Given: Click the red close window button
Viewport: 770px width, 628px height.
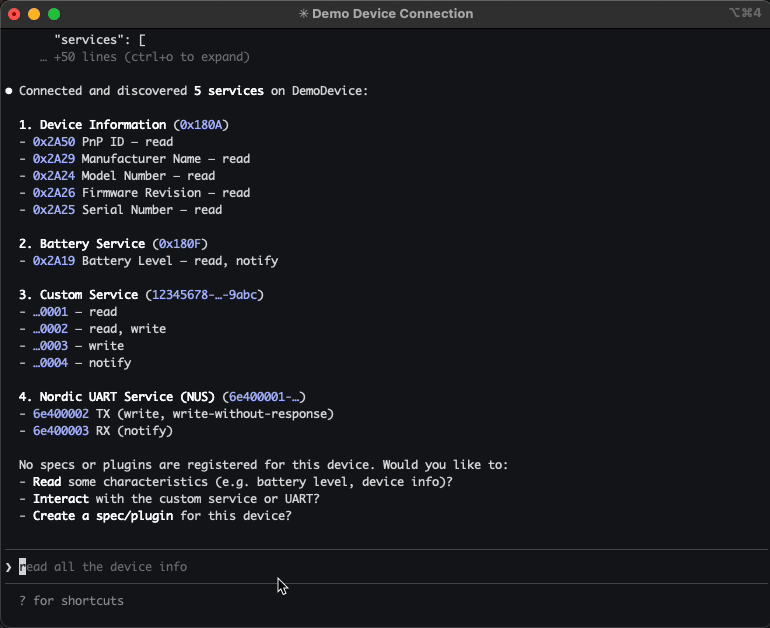Looking at the screenshot, I should coord(14,14).
